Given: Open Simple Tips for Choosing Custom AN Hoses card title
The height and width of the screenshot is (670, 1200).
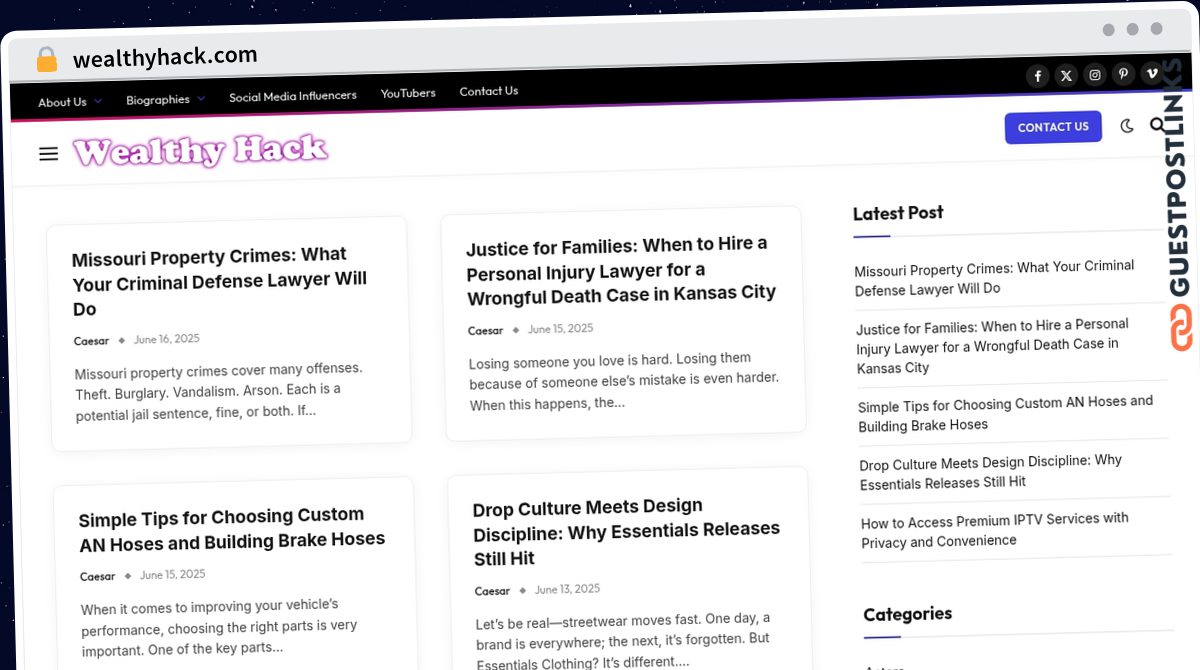Looking at the screenshot, I should (232, 529).
